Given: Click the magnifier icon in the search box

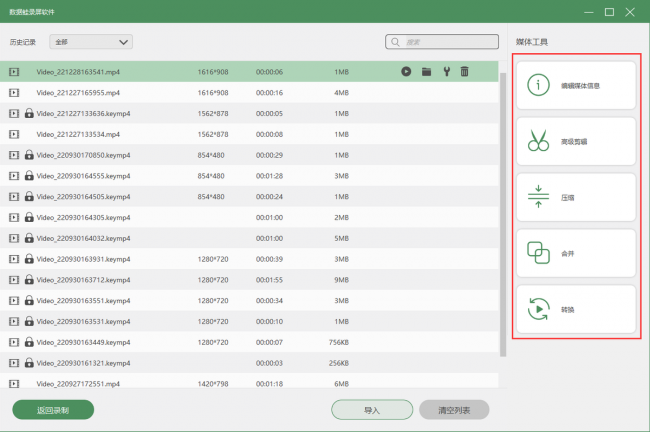Looking at the screenshot, I should [x=395, y=42].
